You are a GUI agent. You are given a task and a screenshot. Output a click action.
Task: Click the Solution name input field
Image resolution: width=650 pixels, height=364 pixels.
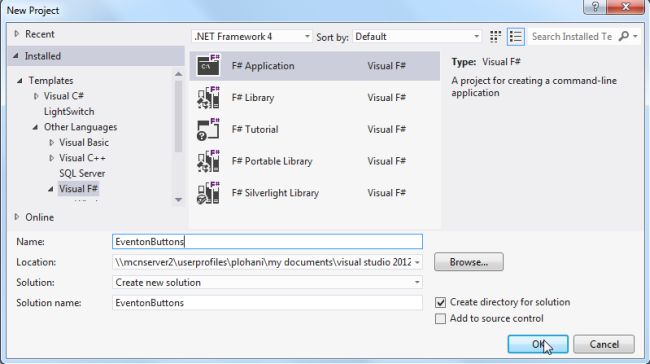tap(267, 303)
